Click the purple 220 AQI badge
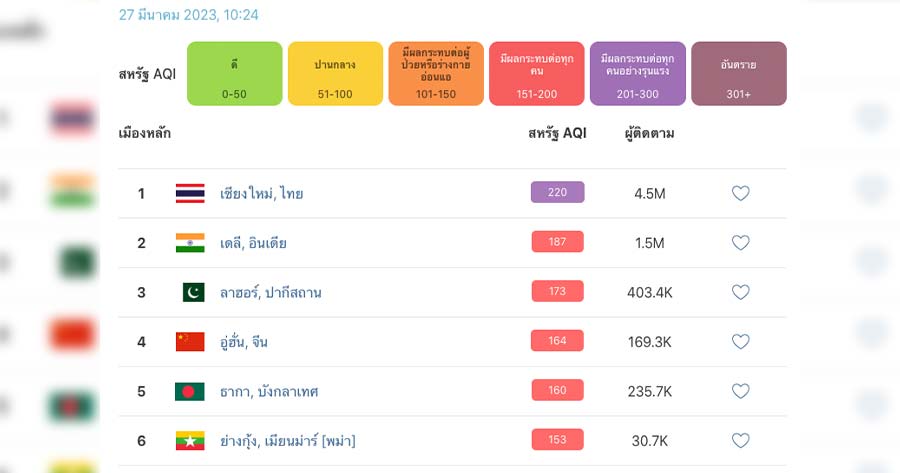Screen dimensions: 900x473 (557, 192)
